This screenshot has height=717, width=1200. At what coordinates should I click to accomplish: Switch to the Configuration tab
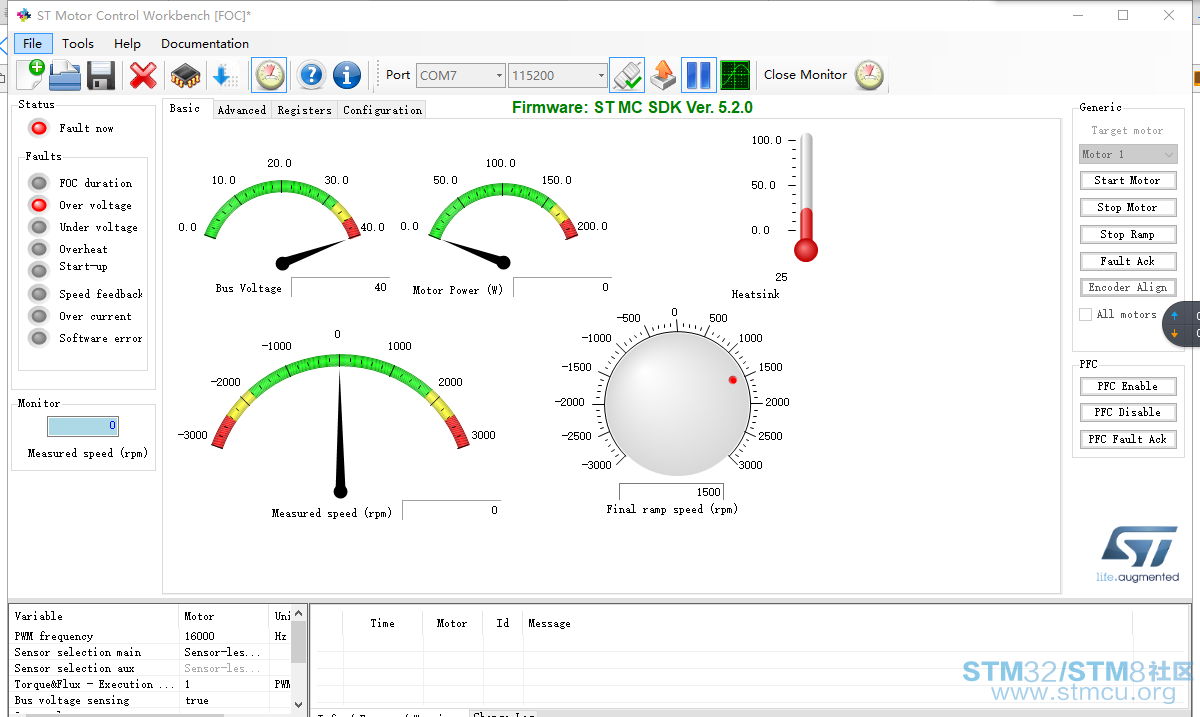pyautogui.click(x=382, y=110)
